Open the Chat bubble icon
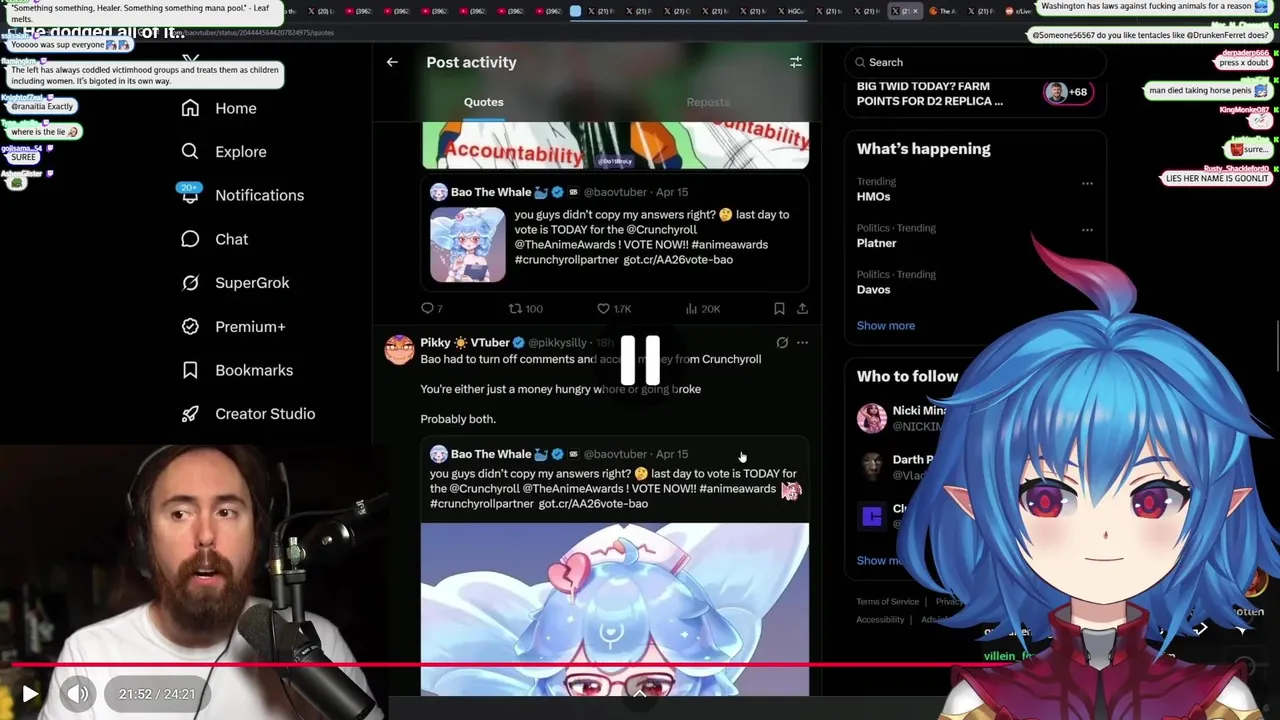The width and height of the screenshot is (1280, 720). [190, 239]
